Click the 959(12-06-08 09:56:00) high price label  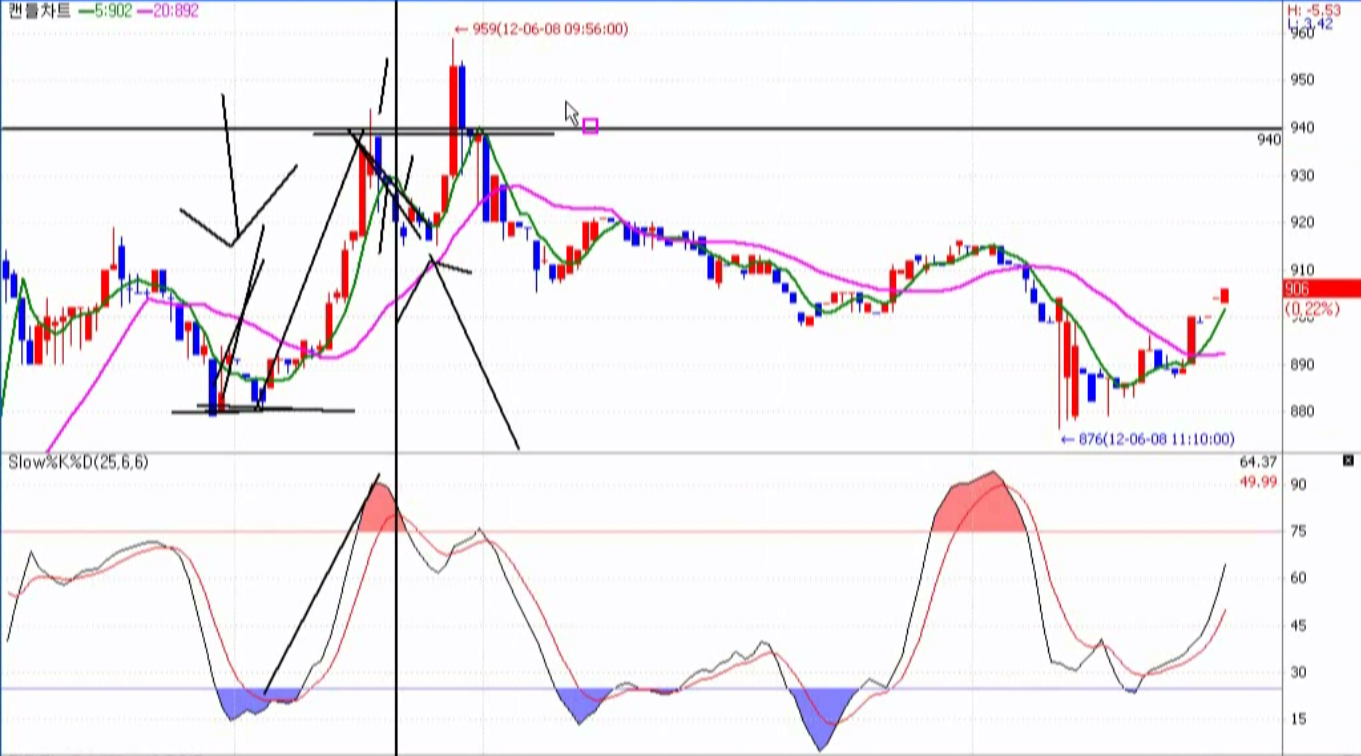pyautogui.click(x=541, y=29)
